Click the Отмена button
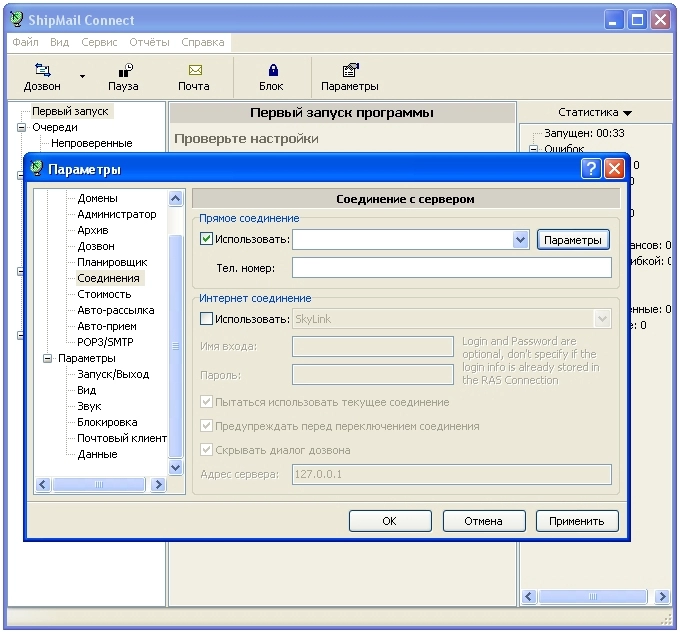680x634 pixels. click(484, 521)
